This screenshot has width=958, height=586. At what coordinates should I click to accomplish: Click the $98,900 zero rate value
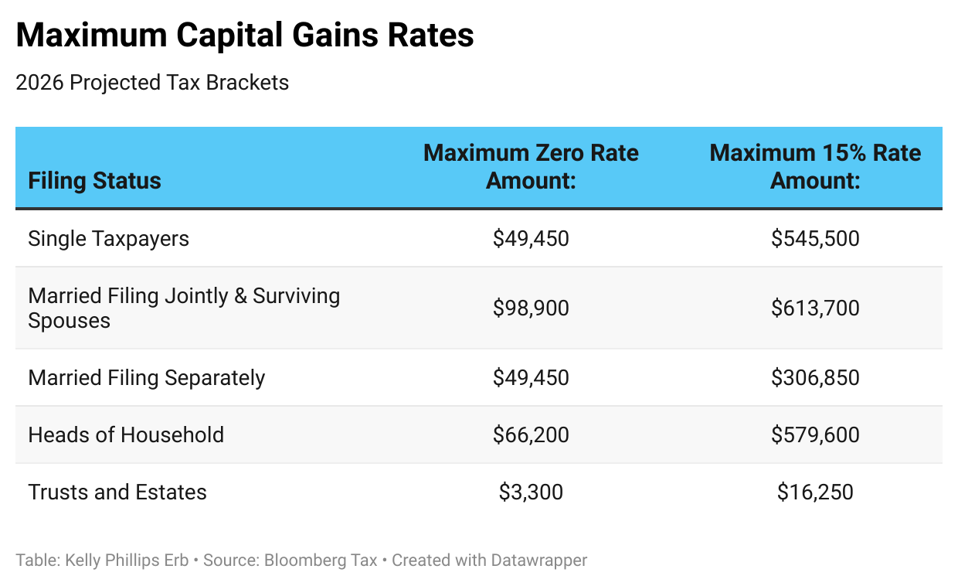point(530,308)
